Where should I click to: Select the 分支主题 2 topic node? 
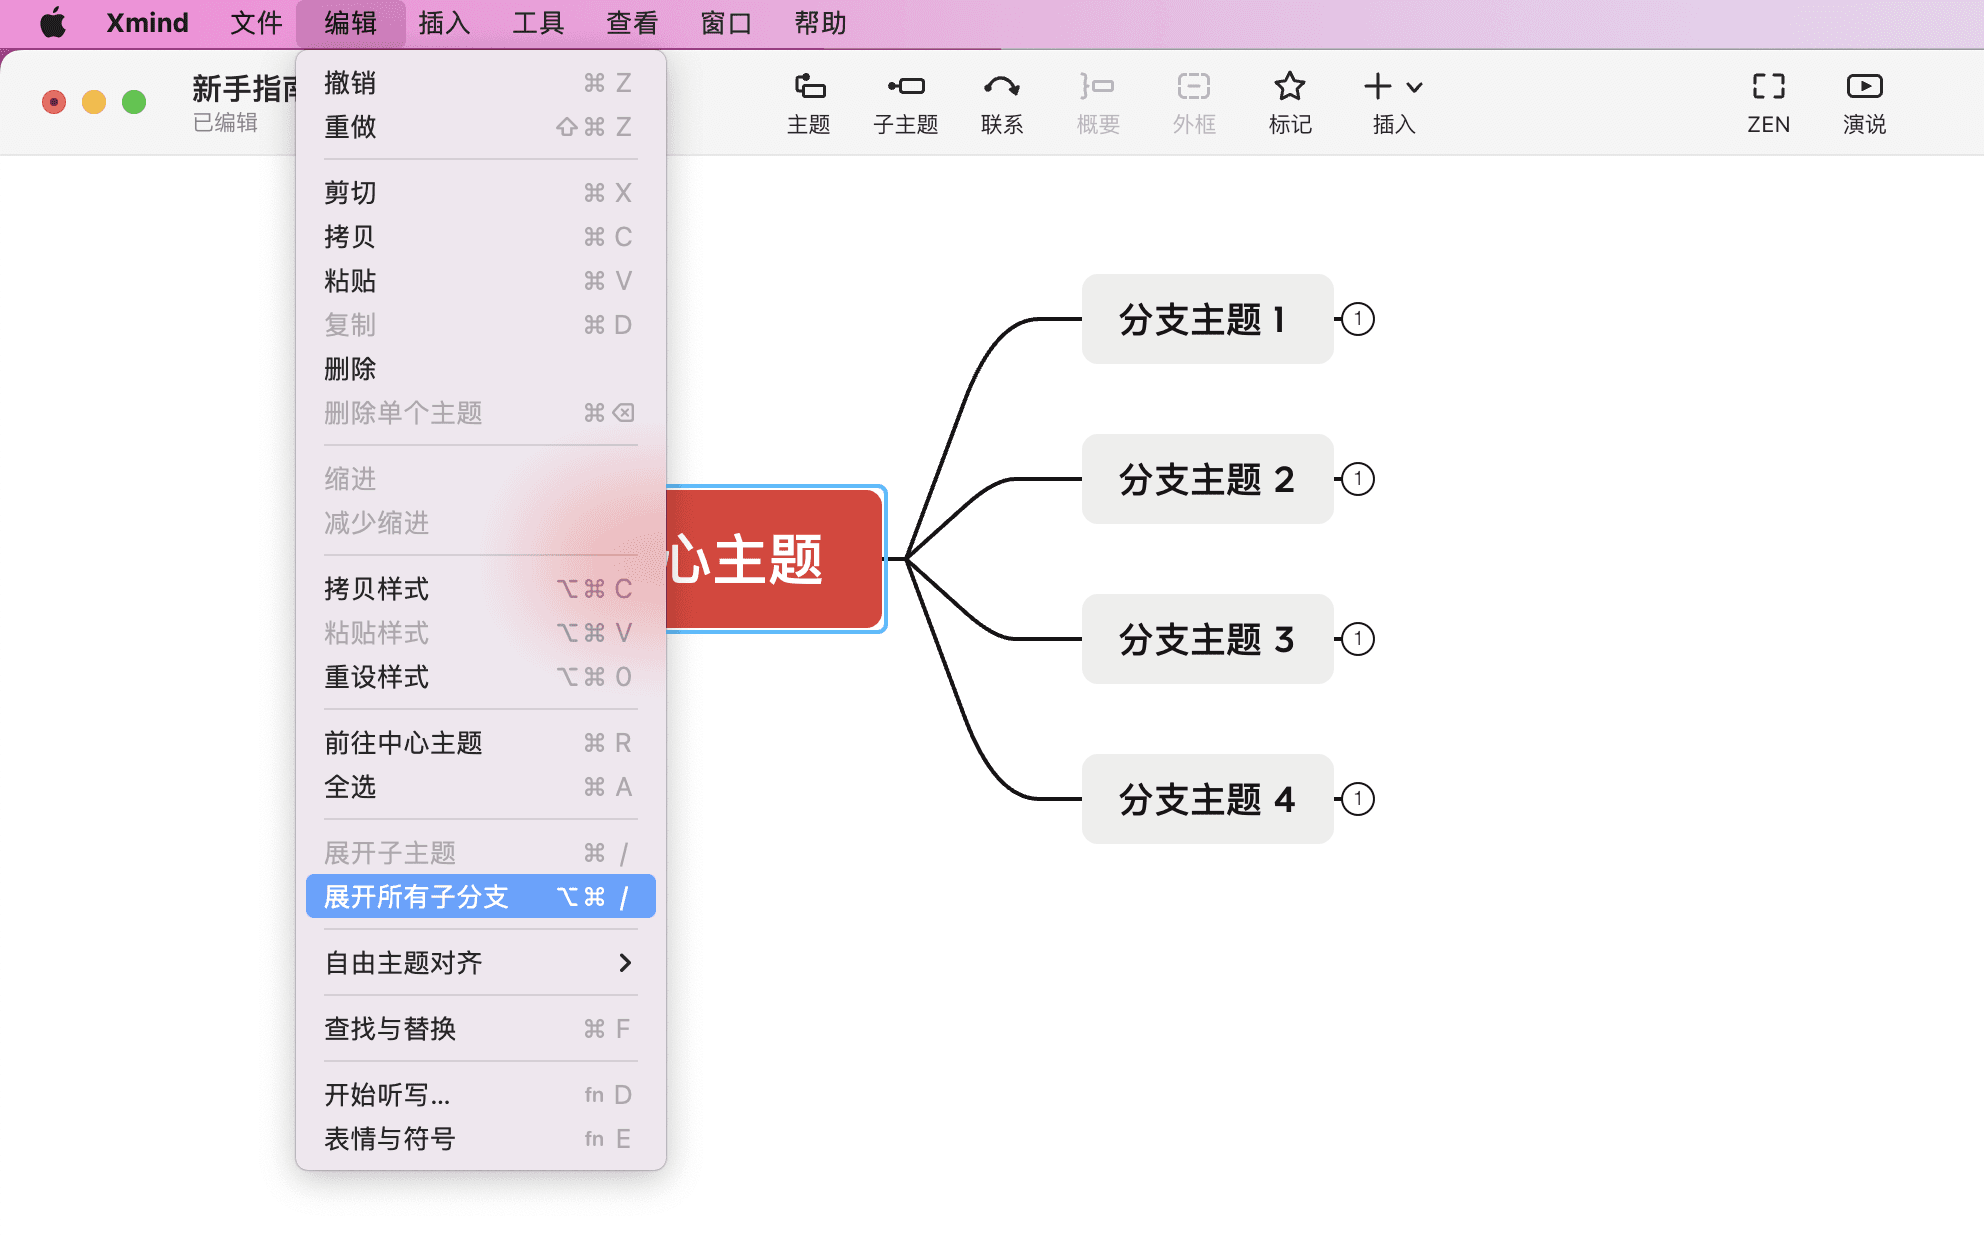click(1206, 479)
